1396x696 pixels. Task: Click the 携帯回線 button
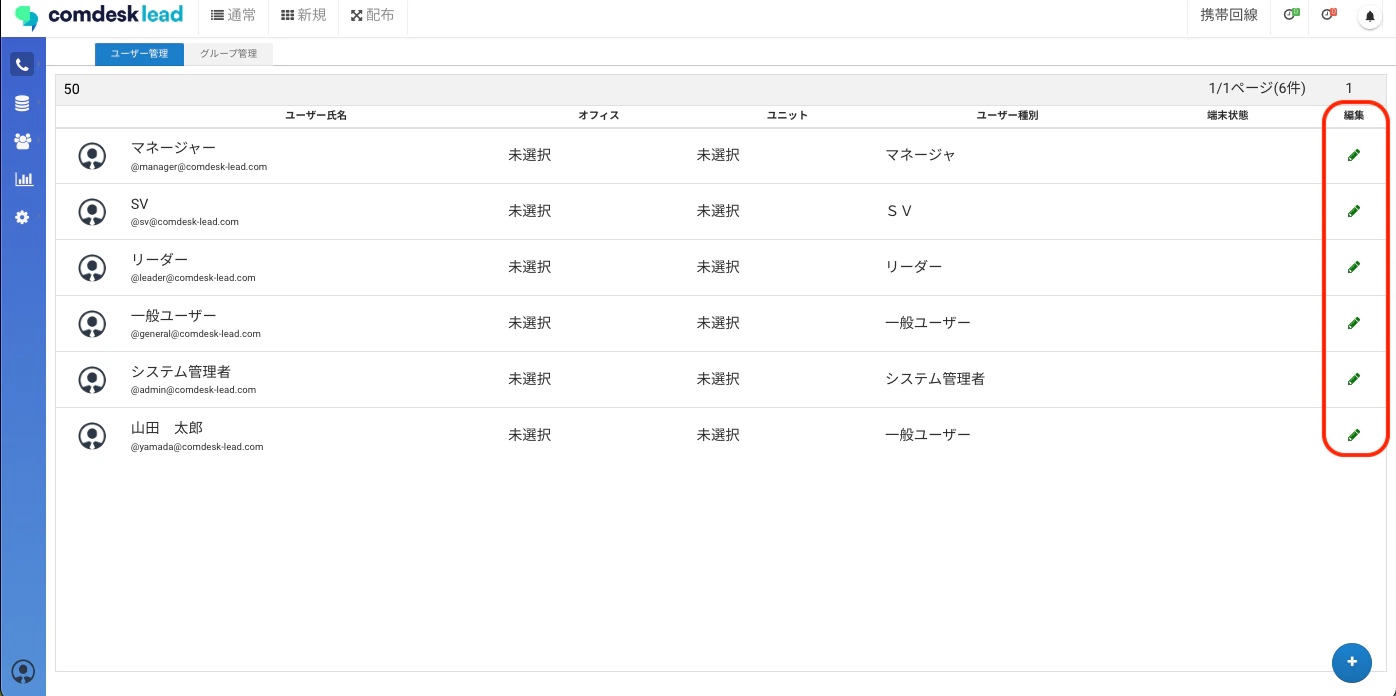coord(1229,16)
